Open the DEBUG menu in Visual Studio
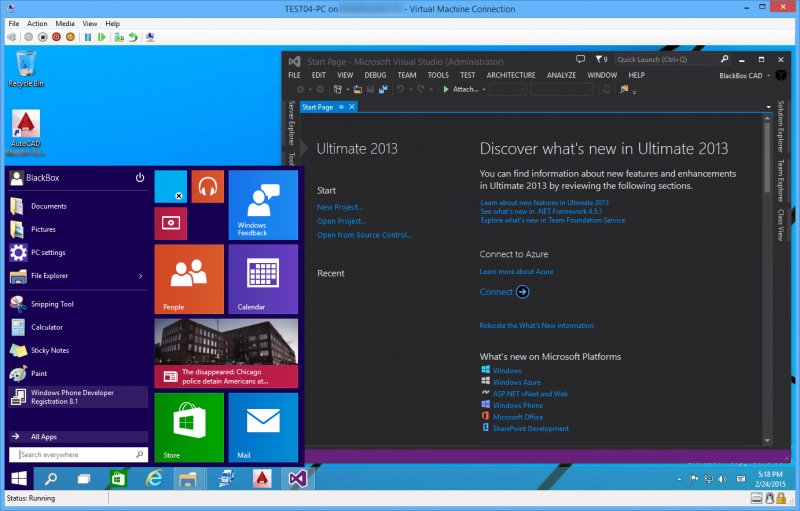The width and height of the screenshot is (800, 511). 375,75
